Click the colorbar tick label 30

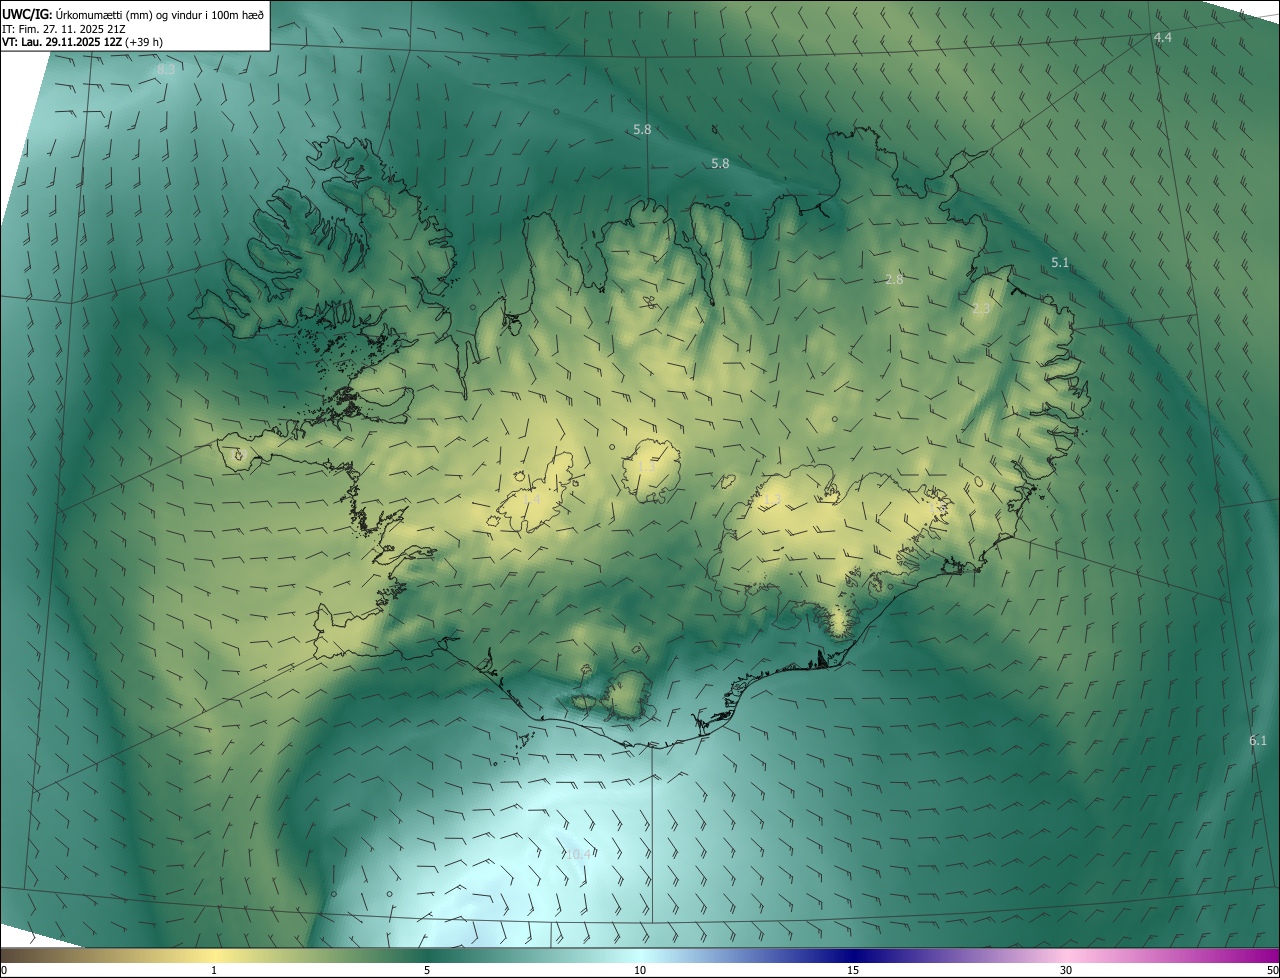tap(1066, 970)
